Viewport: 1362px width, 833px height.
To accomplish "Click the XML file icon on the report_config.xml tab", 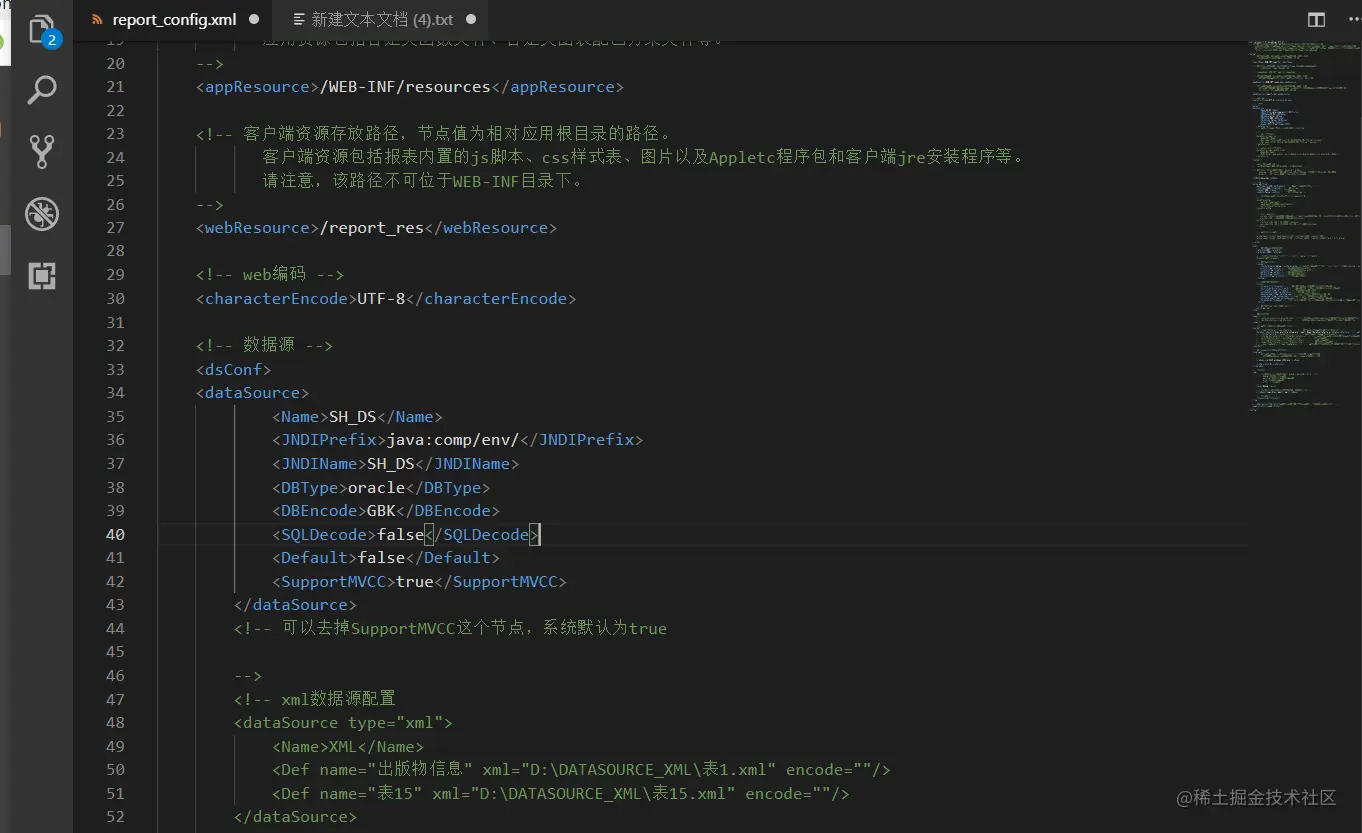I will (x=97, y=20).
